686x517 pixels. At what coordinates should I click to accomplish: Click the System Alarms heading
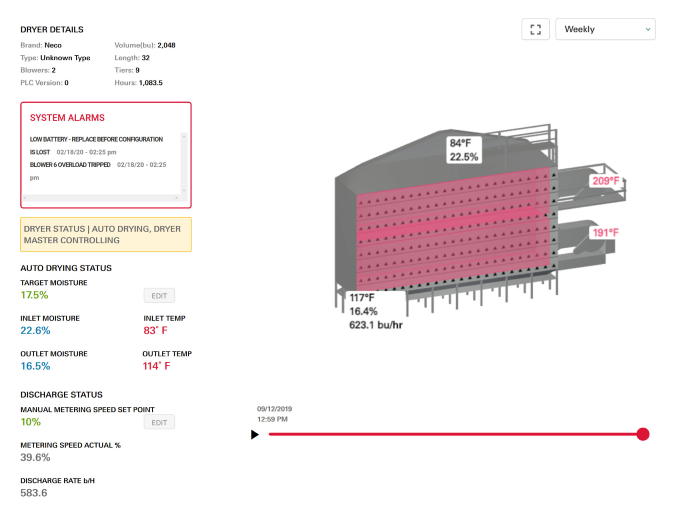tap(67, 118)
